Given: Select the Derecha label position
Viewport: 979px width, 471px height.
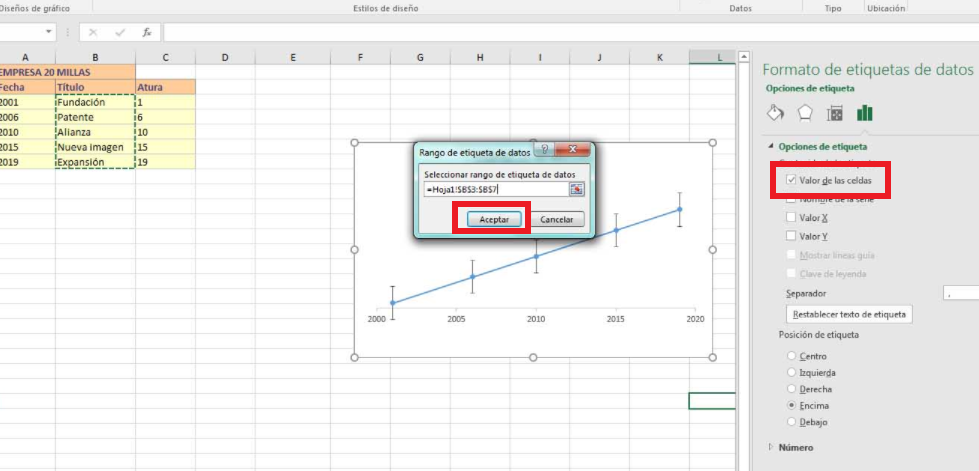Looking at the screenshot, I should (792, 389).
